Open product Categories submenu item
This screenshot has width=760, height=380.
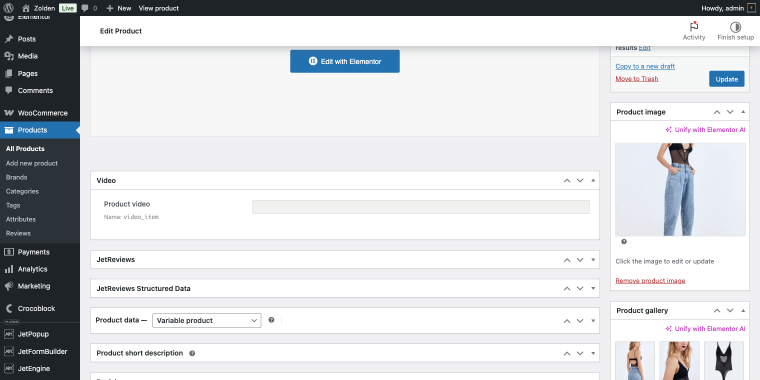click(x=22, y=191)
